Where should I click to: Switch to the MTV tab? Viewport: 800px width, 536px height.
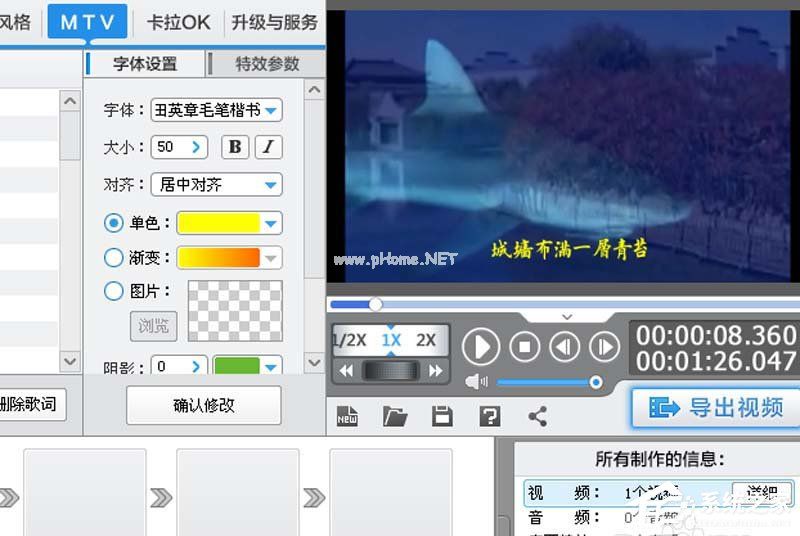87,21
